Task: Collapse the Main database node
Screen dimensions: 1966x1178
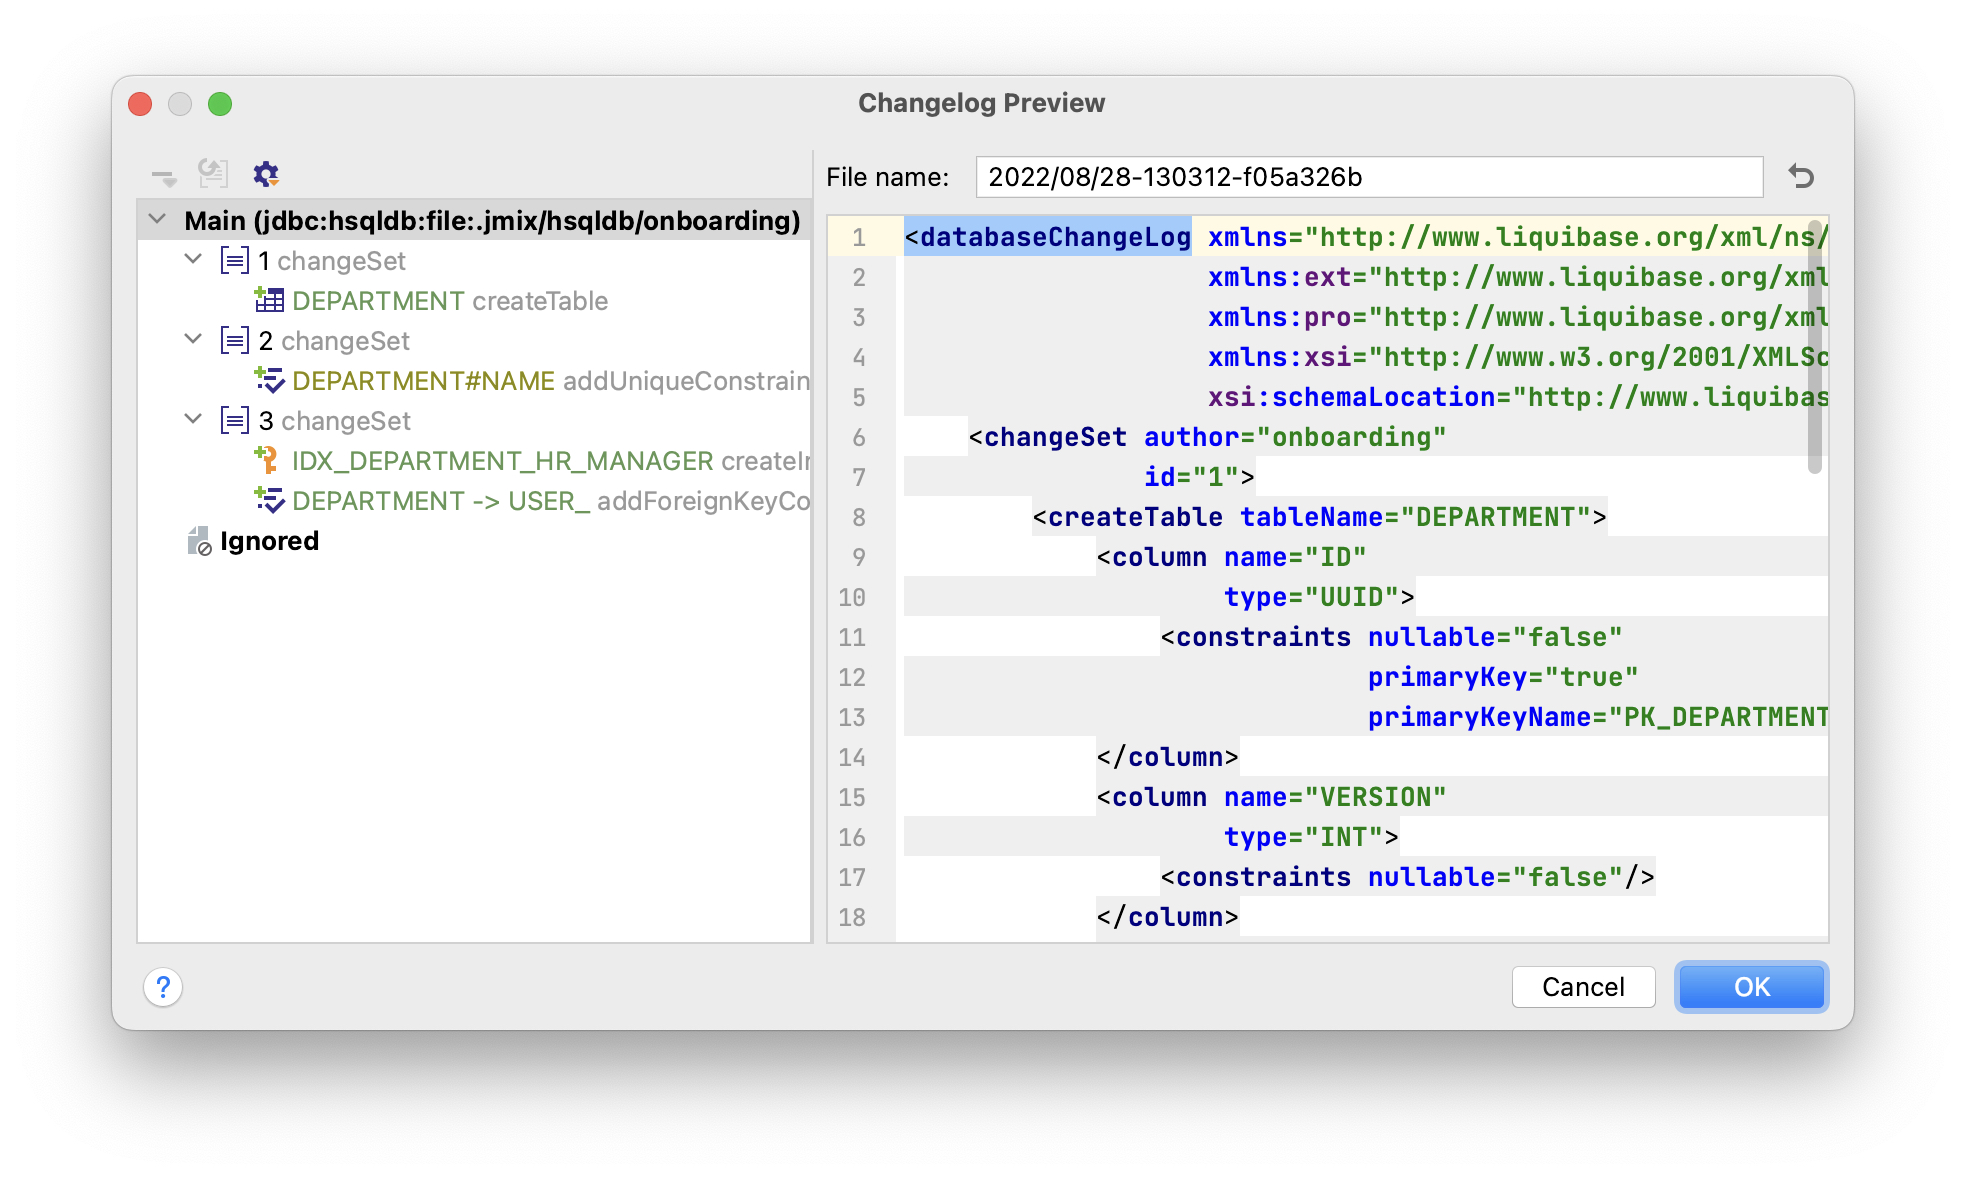Action: pyautogui.click(x=158, y=219)
